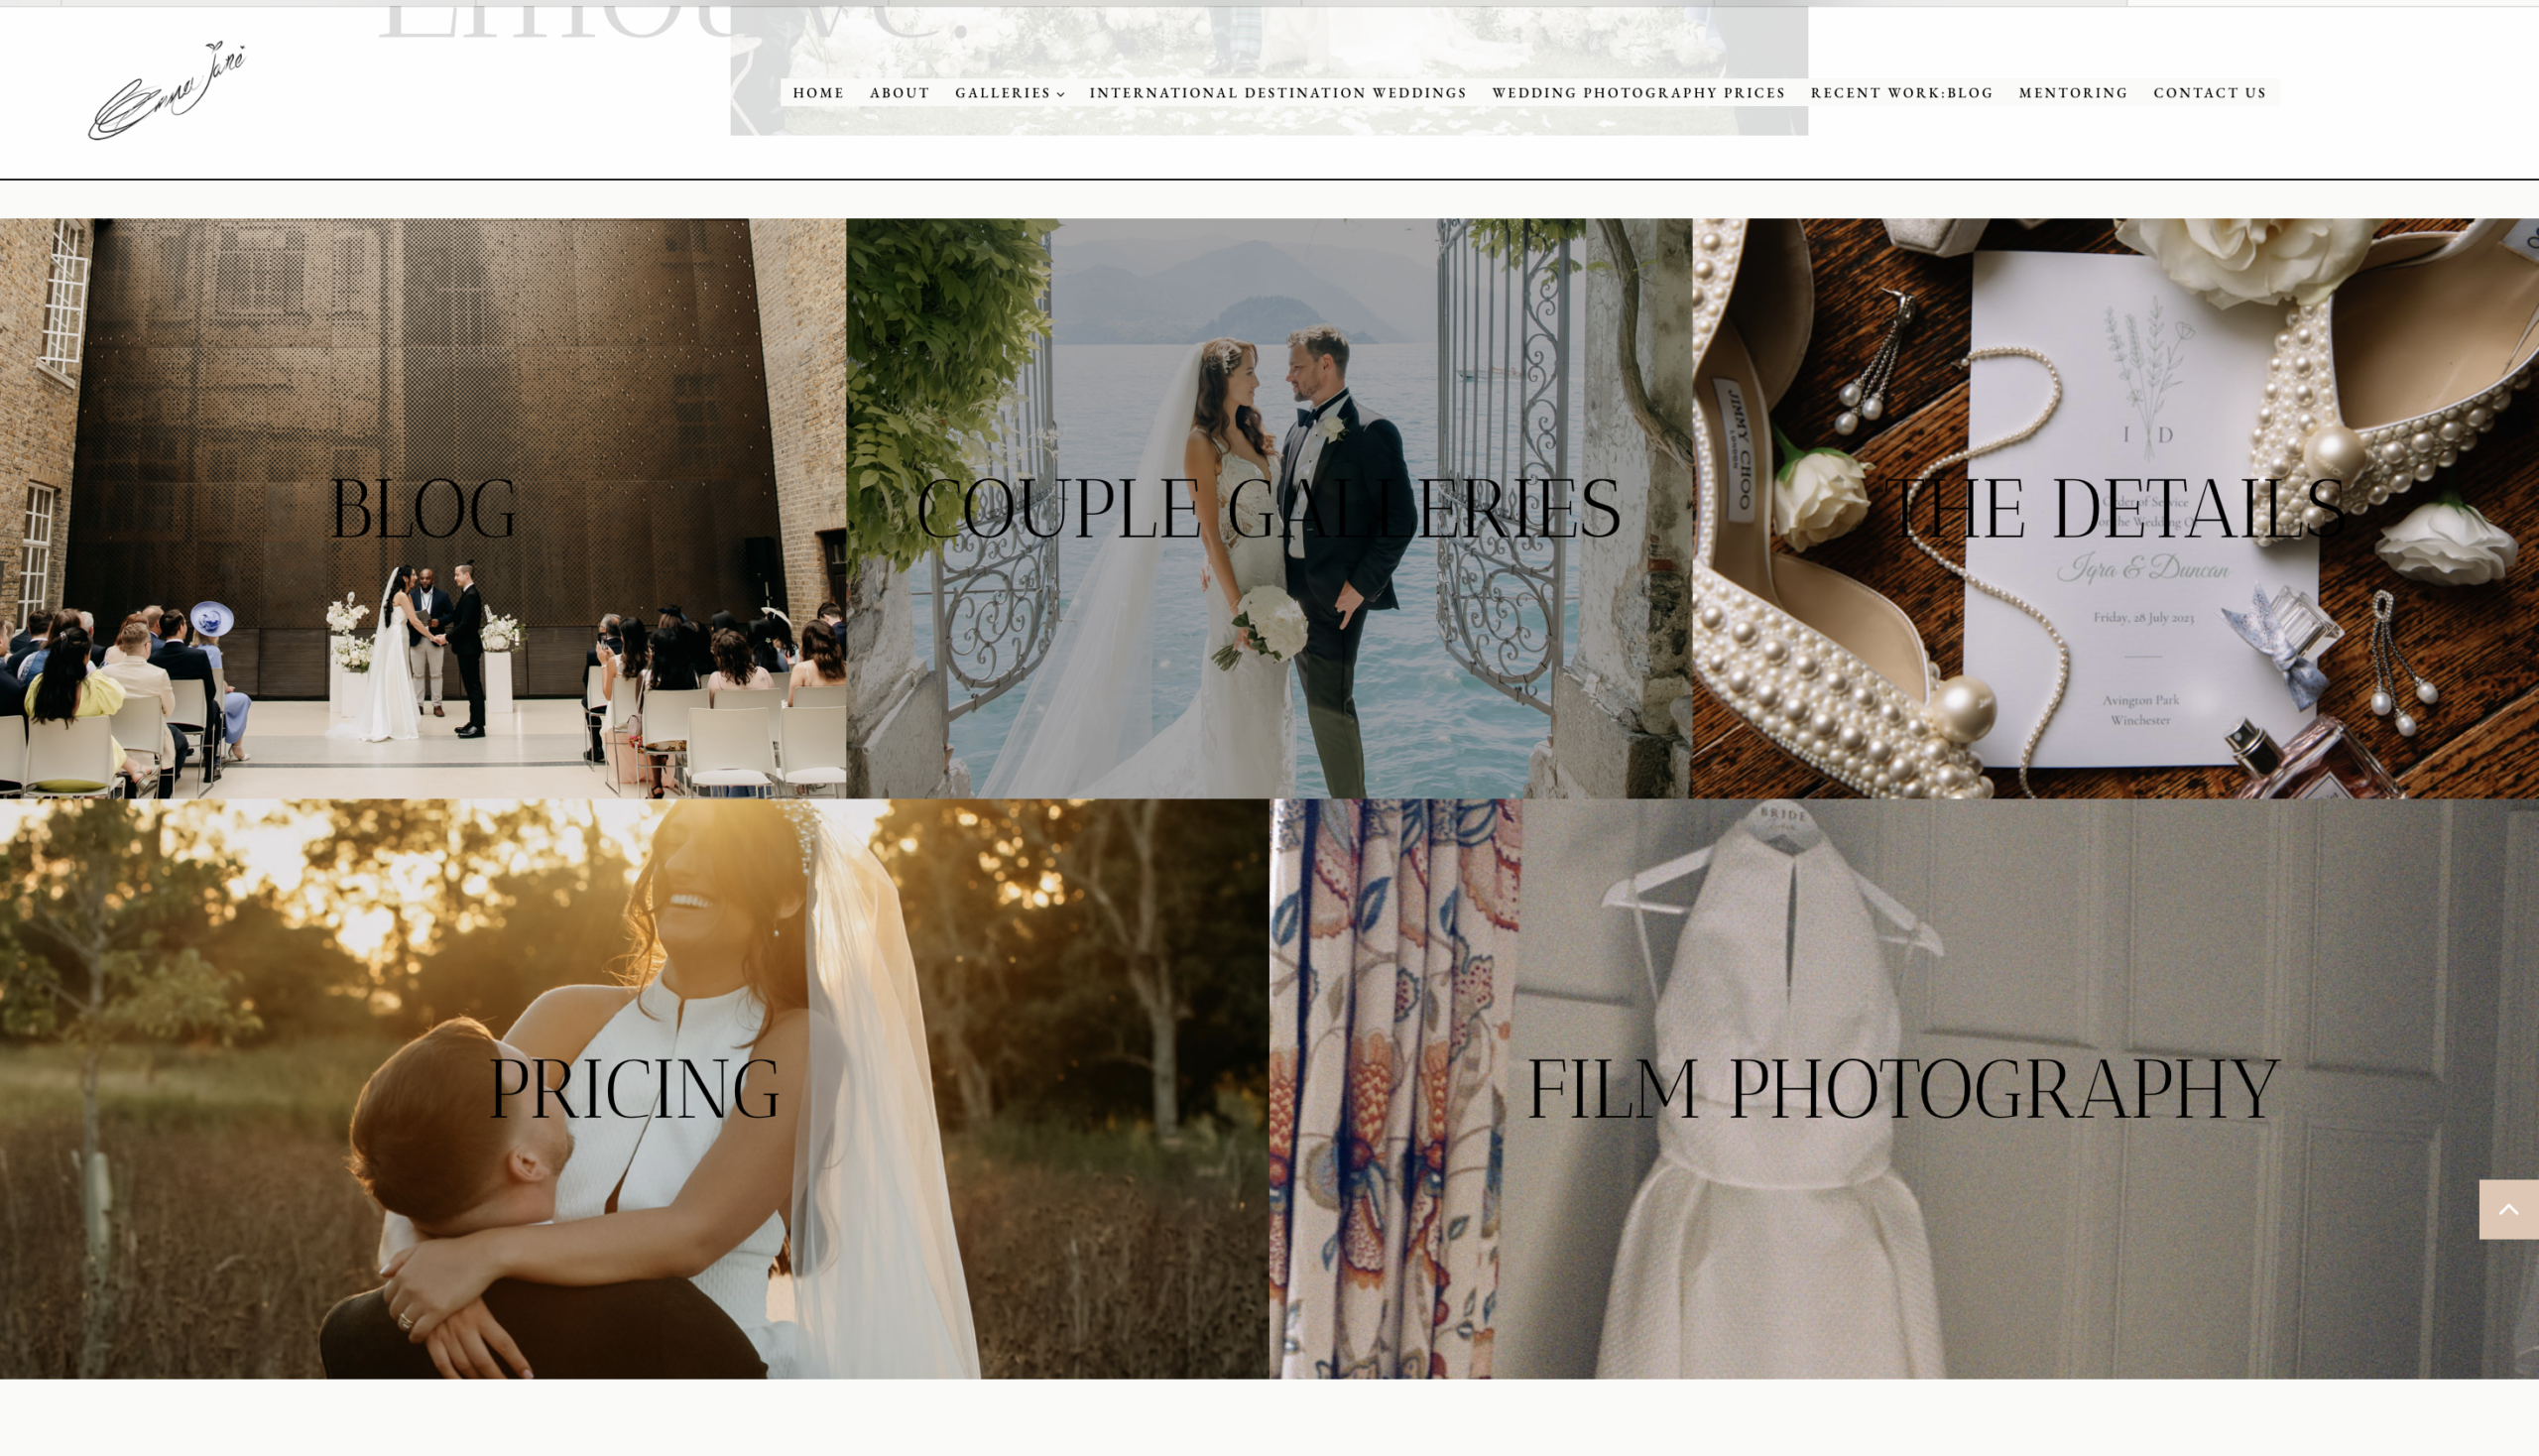
Task: Open the Home menu item
Action: (x=818, y=93)
